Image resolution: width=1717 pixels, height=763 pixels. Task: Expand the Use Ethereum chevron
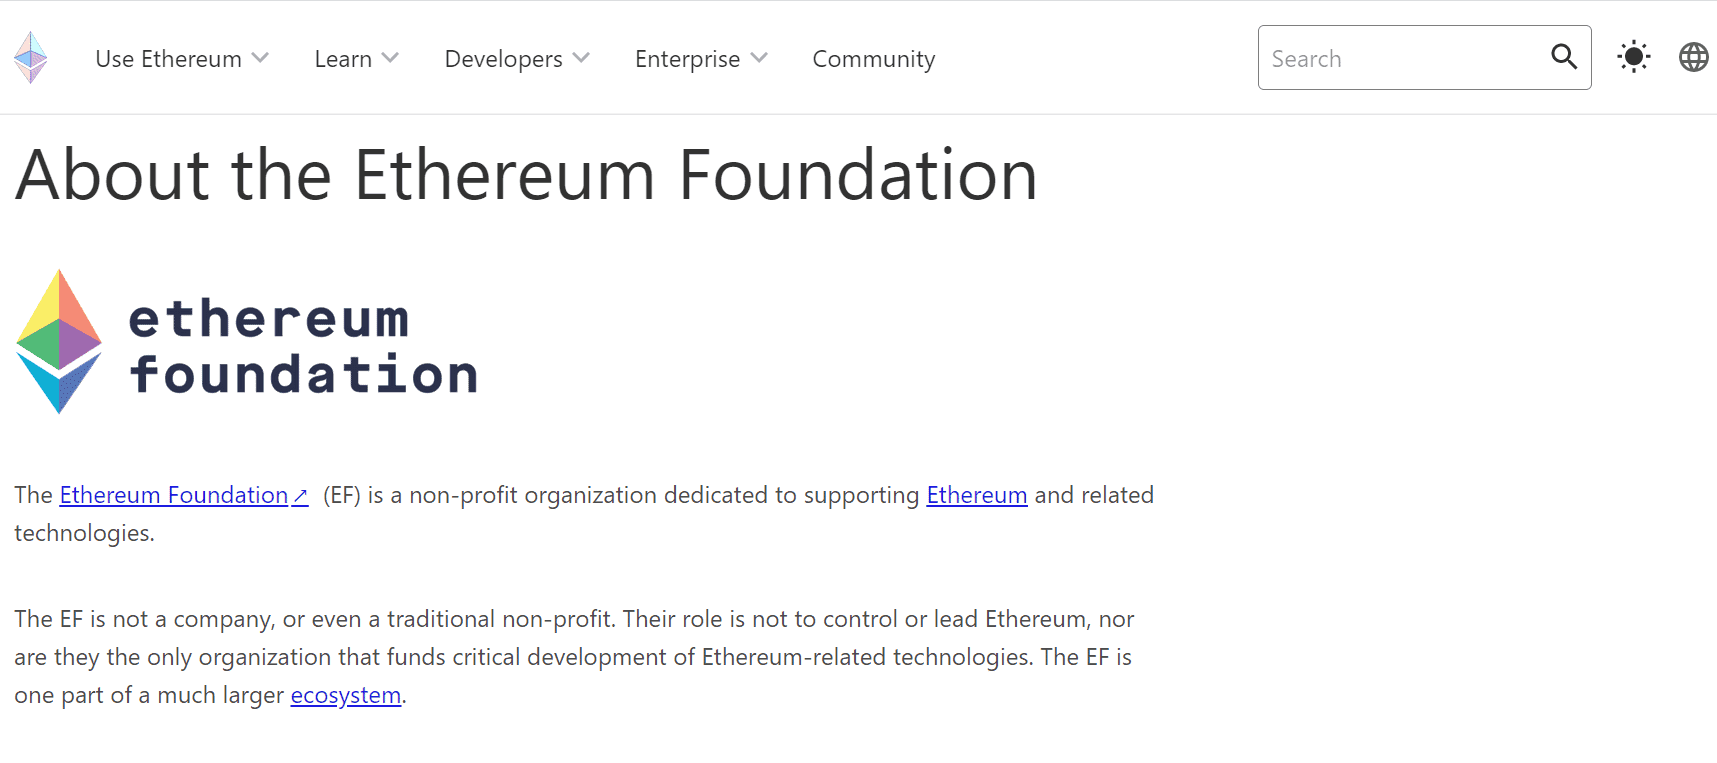[260, 58]
